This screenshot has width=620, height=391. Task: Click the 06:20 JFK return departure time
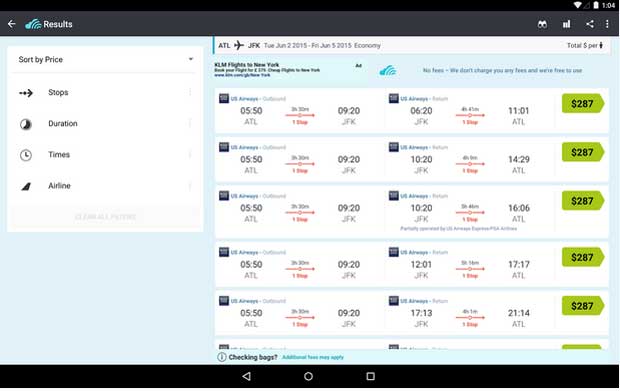[421, 111]
